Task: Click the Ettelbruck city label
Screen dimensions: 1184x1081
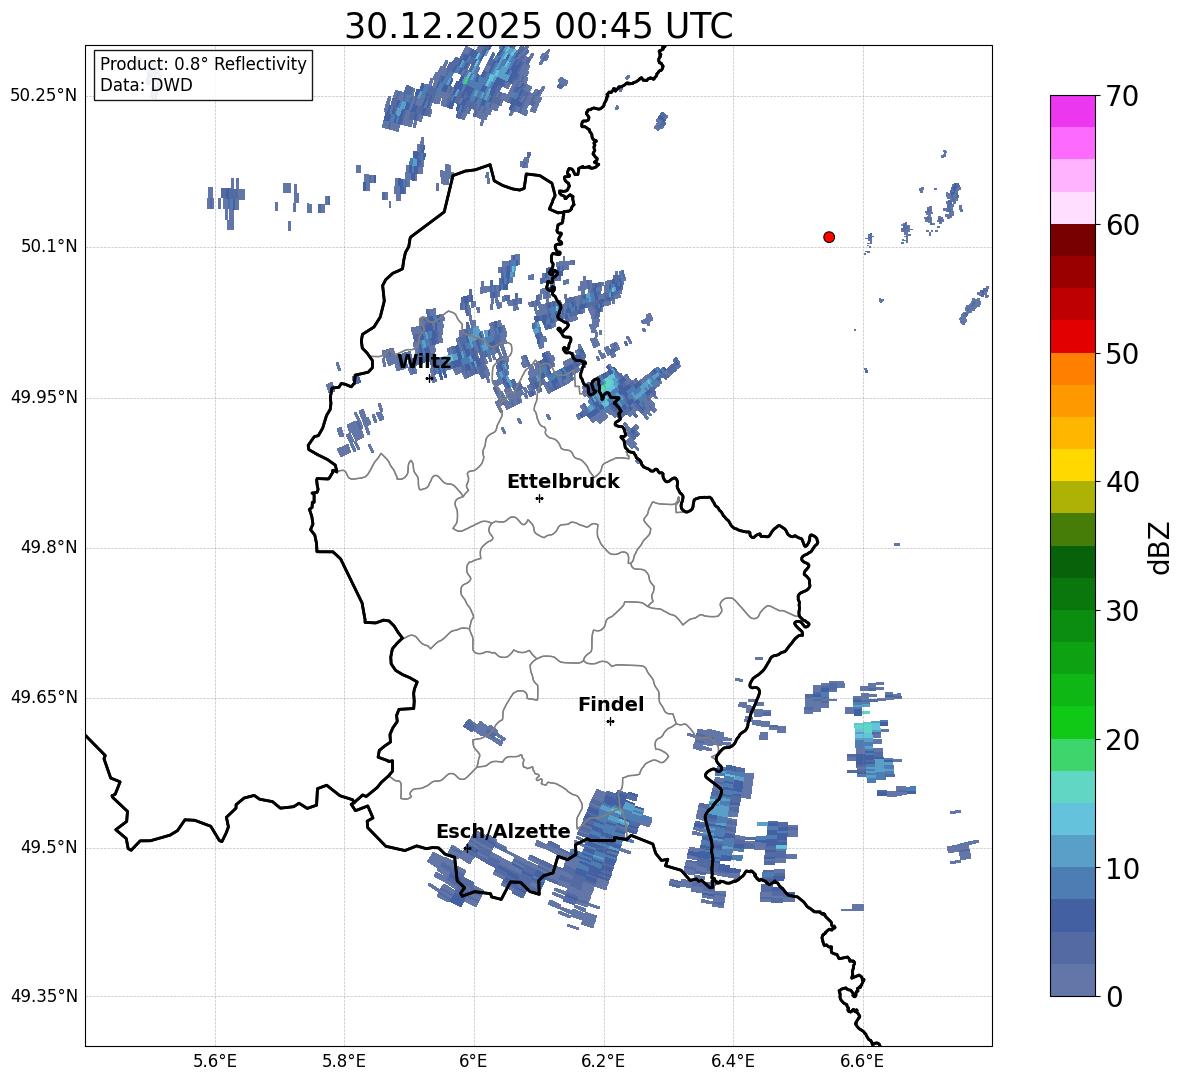Action: pyautogui.click(x=563, y=482)
